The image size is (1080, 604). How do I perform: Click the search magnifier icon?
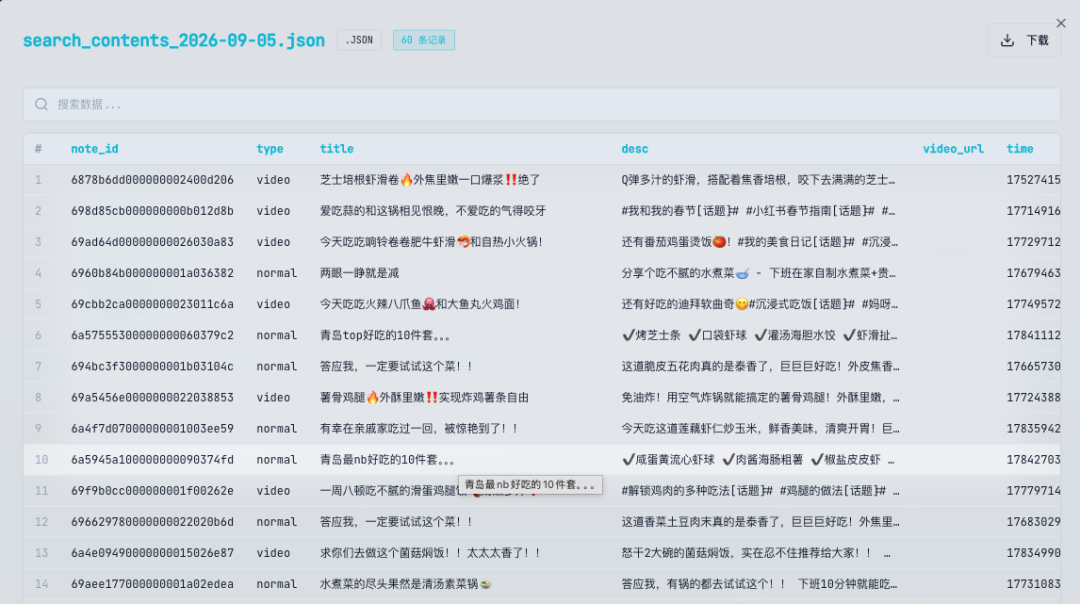coord(41,104)
